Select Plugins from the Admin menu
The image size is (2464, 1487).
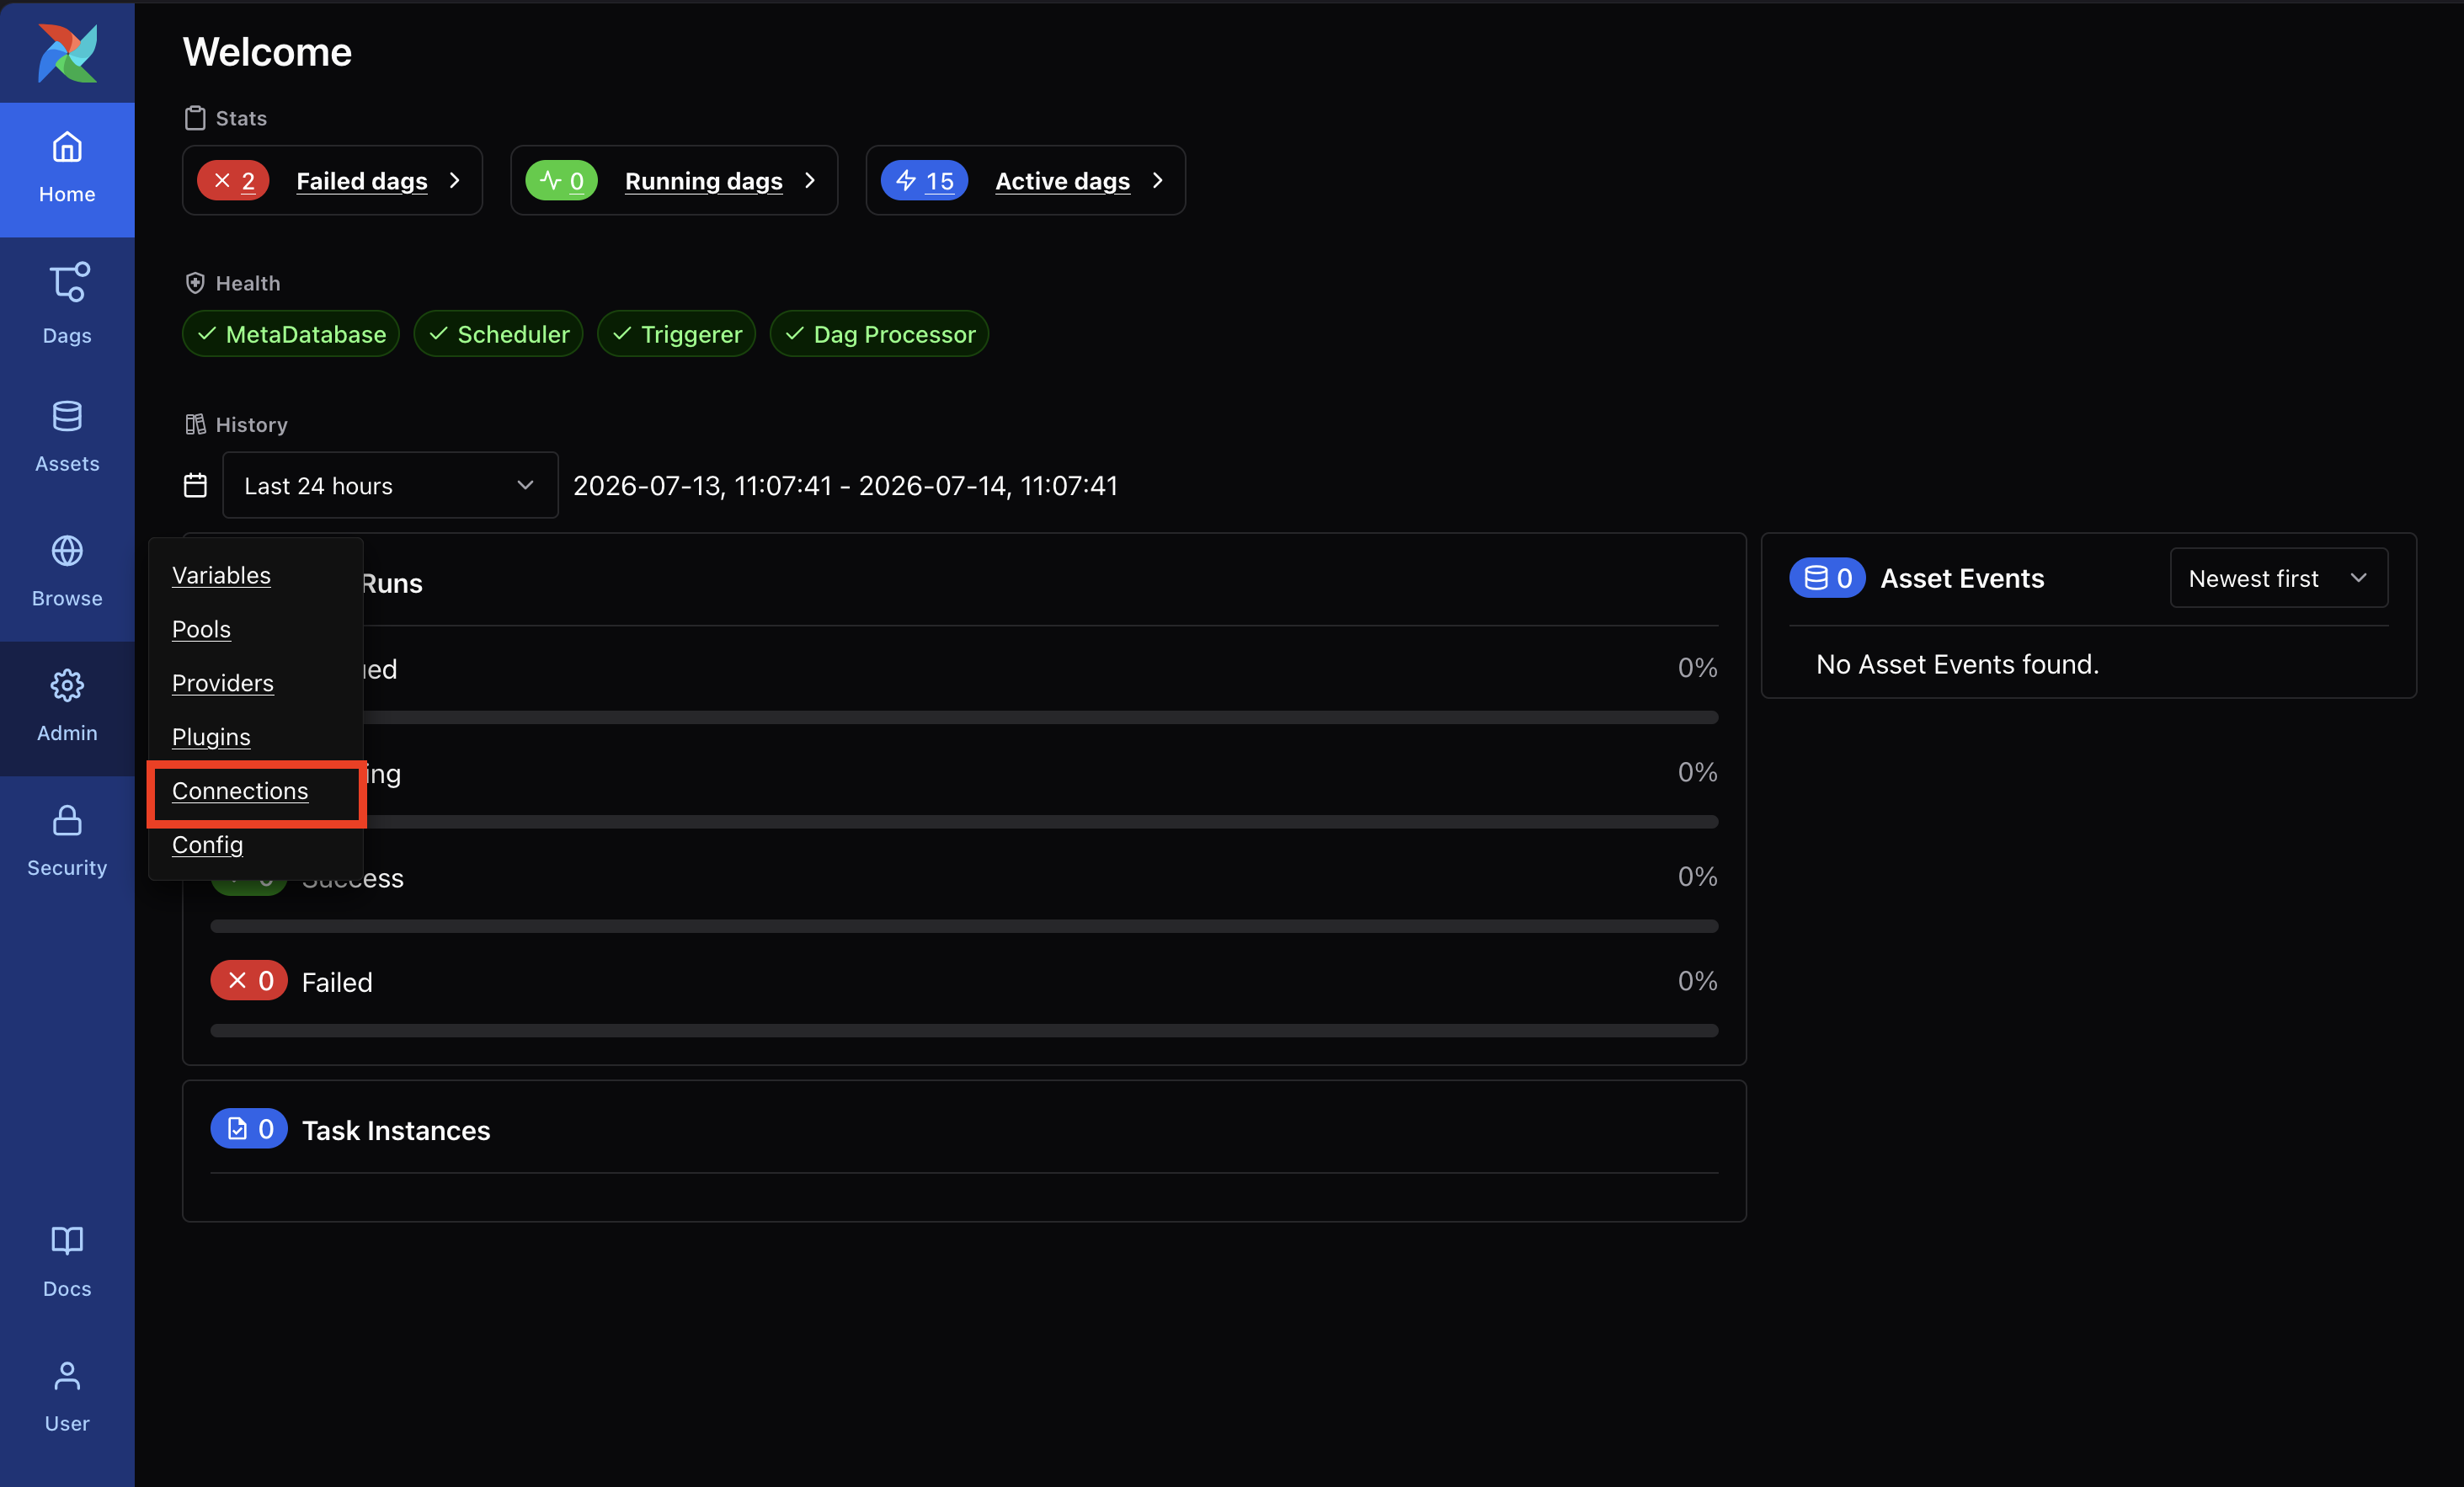[x=211, y=737]
